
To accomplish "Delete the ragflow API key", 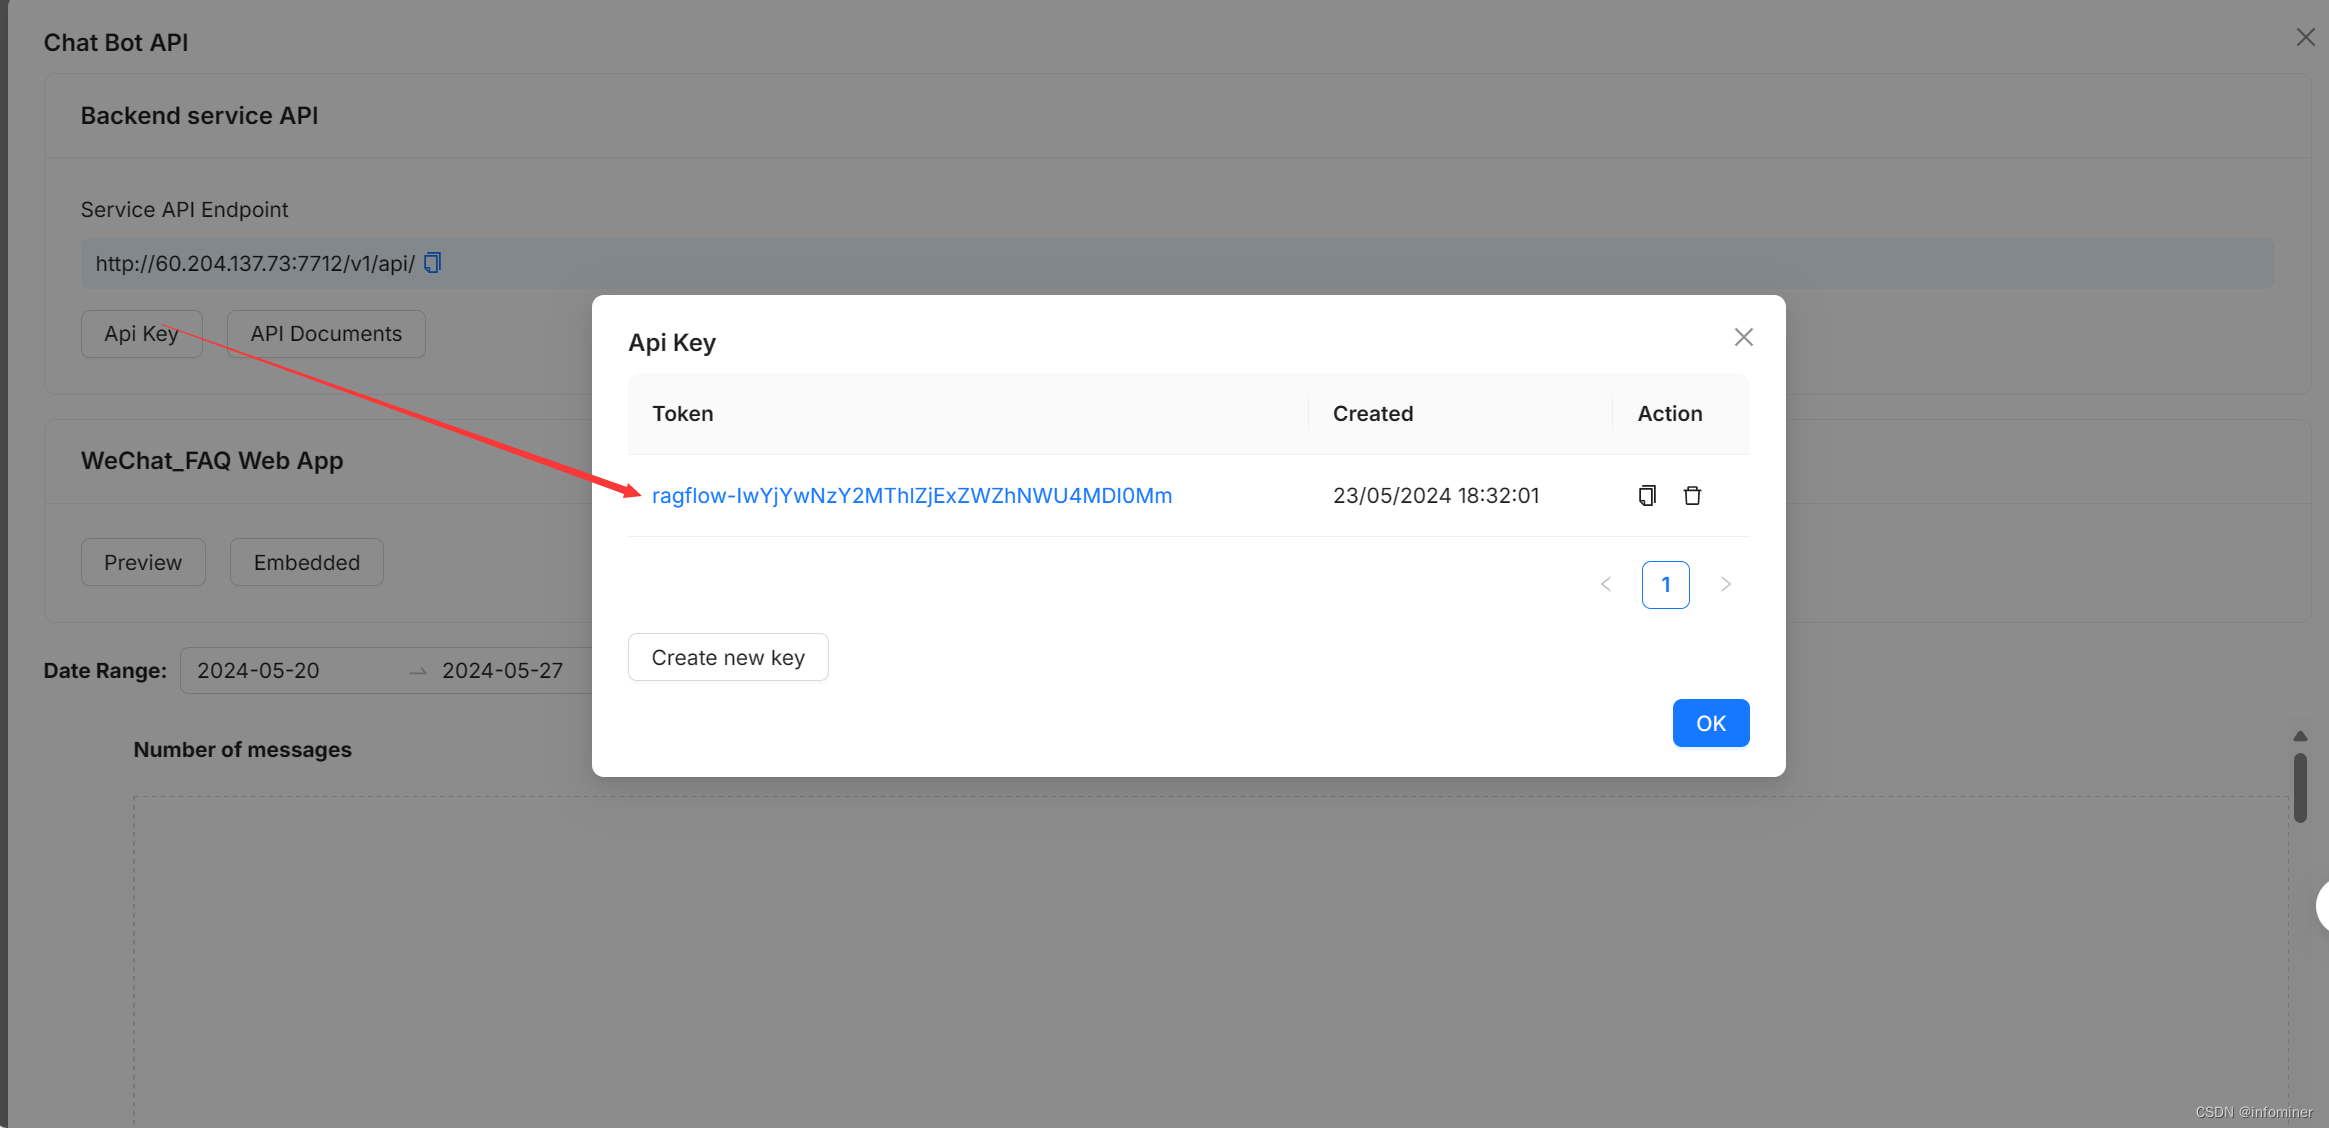I will coord(1692,495).
